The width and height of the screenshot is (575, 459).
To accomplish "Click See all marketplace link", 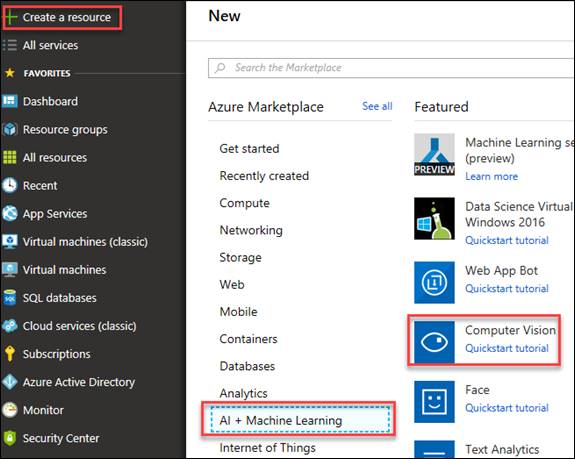I will point(377,106).
